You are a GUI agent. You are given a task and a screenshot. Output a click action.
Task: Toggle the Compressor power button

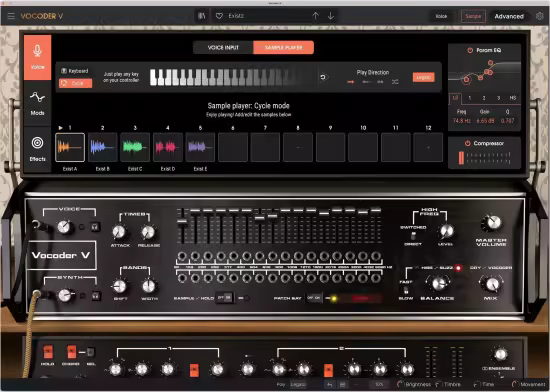pos(467,143)
